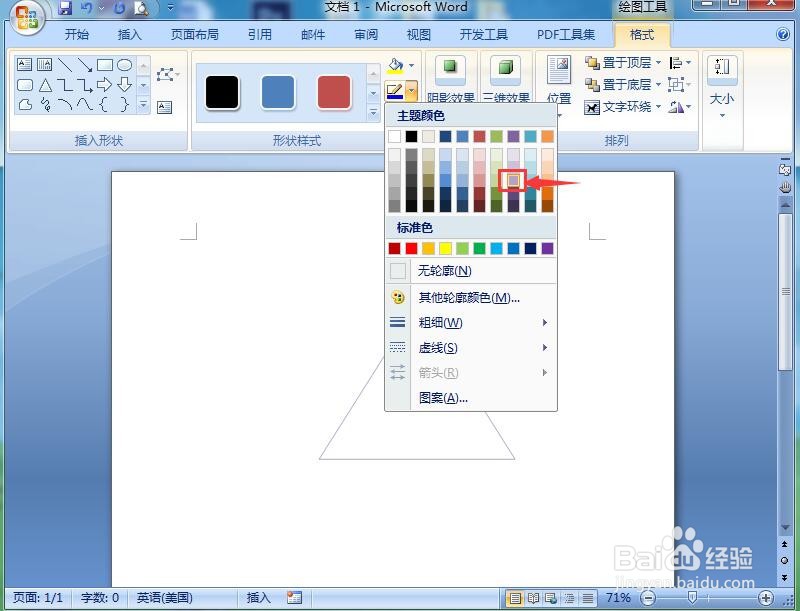The height and width of the screenshot is (611, 800).
Task: Open the 插入 ribbon tab
Action: click(x=129, y=35)
